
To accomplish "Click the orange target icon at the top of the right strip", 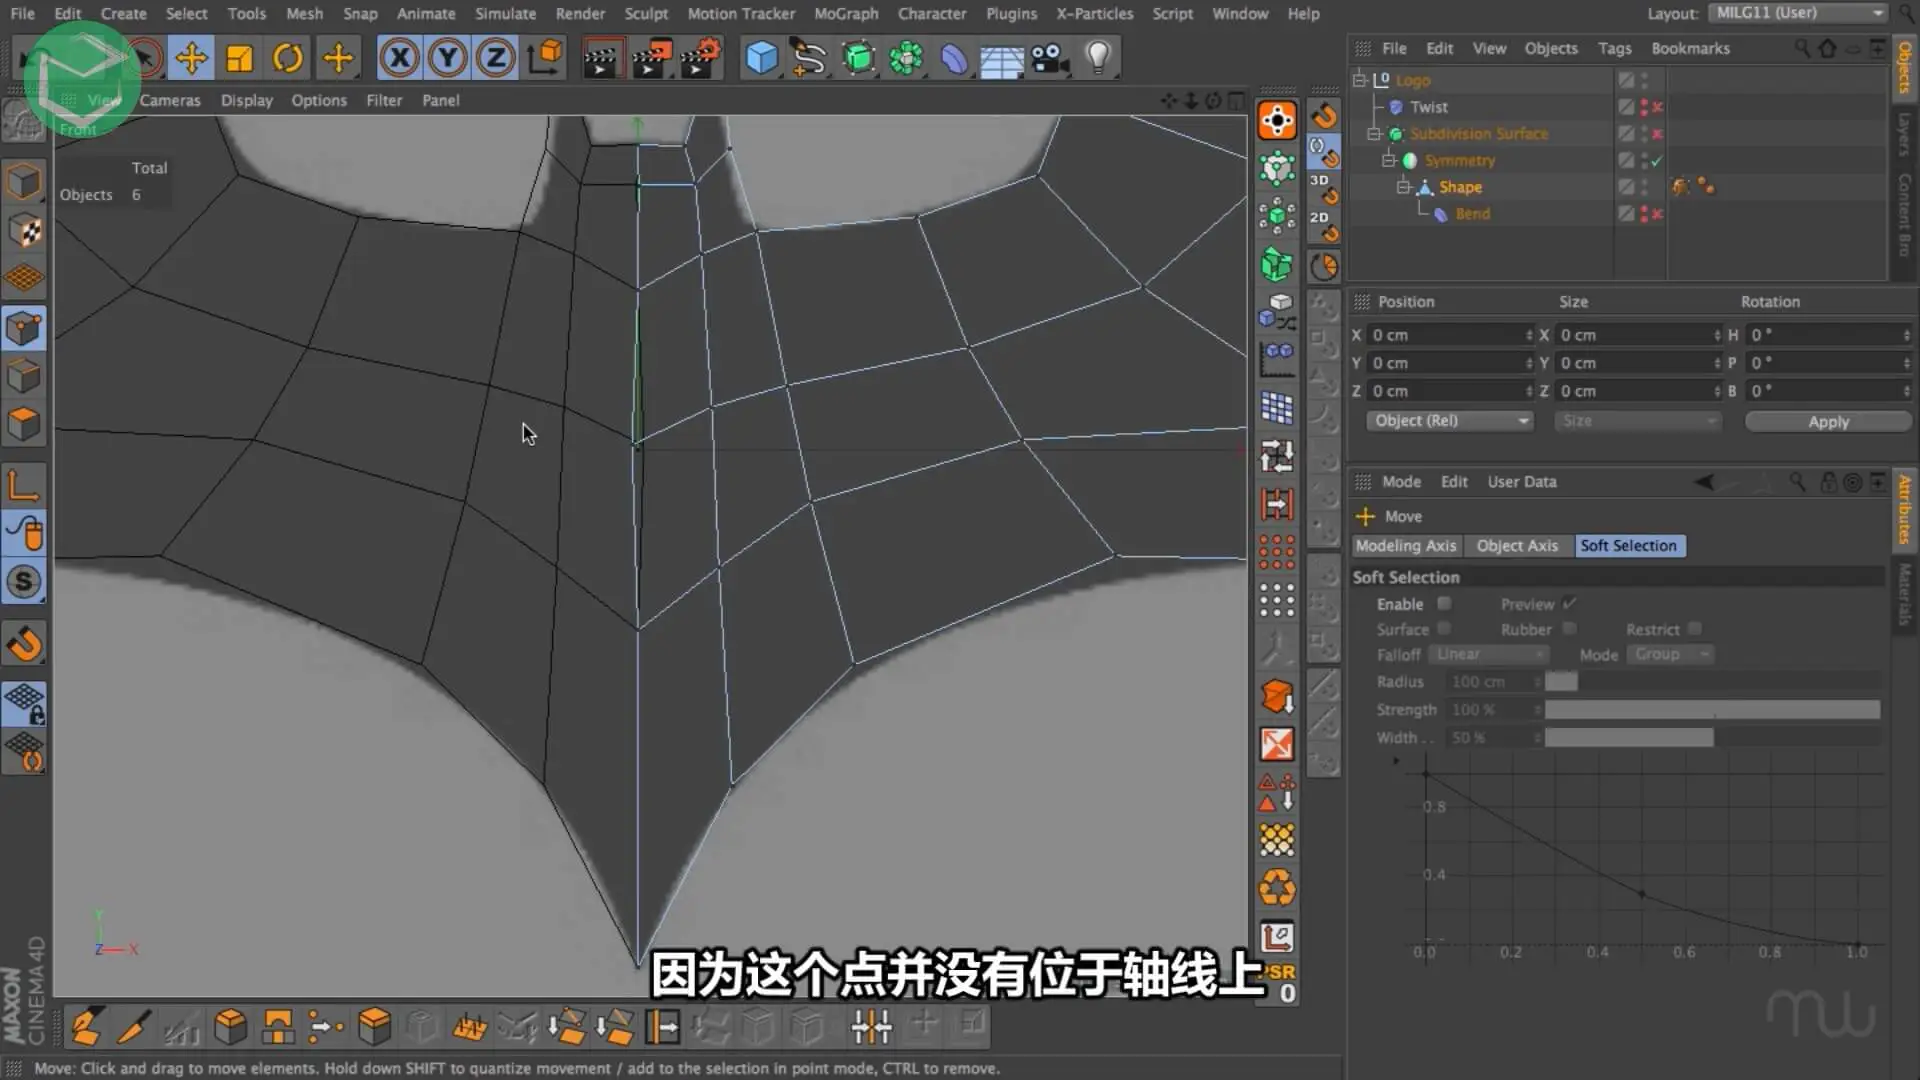I will click(x=1277, y=121).
